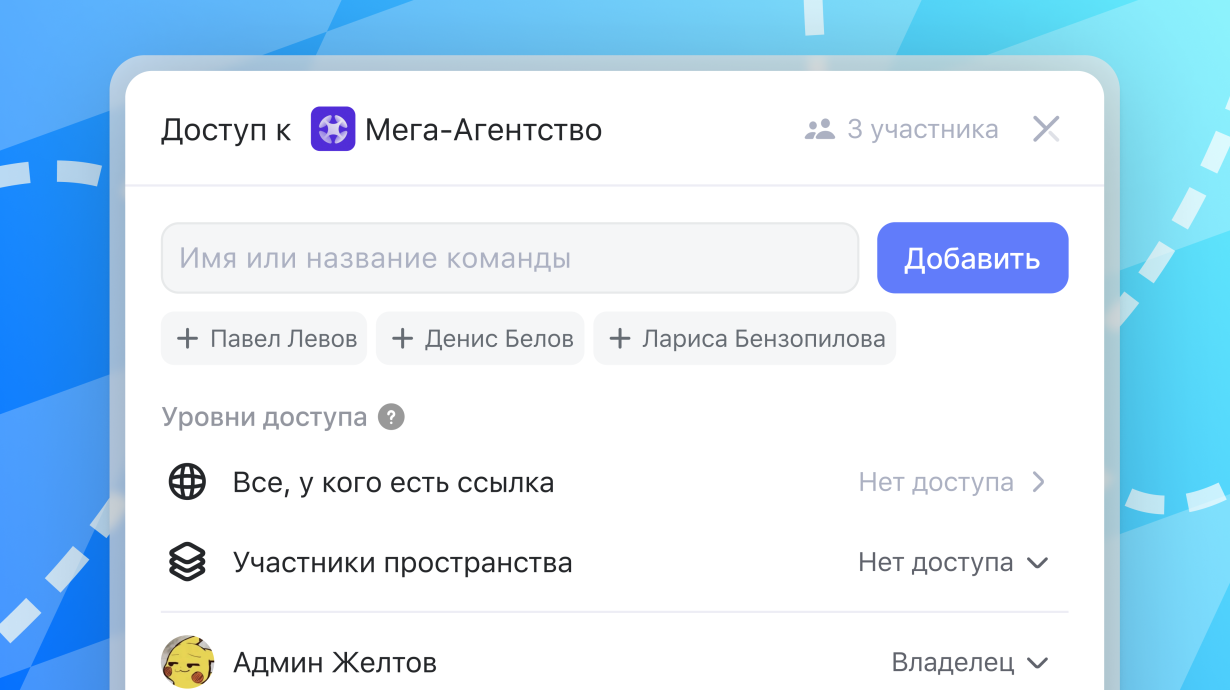The image size is (1230, 690).
Task: Click the Админ Желтов name
Action: coord(335,662)
